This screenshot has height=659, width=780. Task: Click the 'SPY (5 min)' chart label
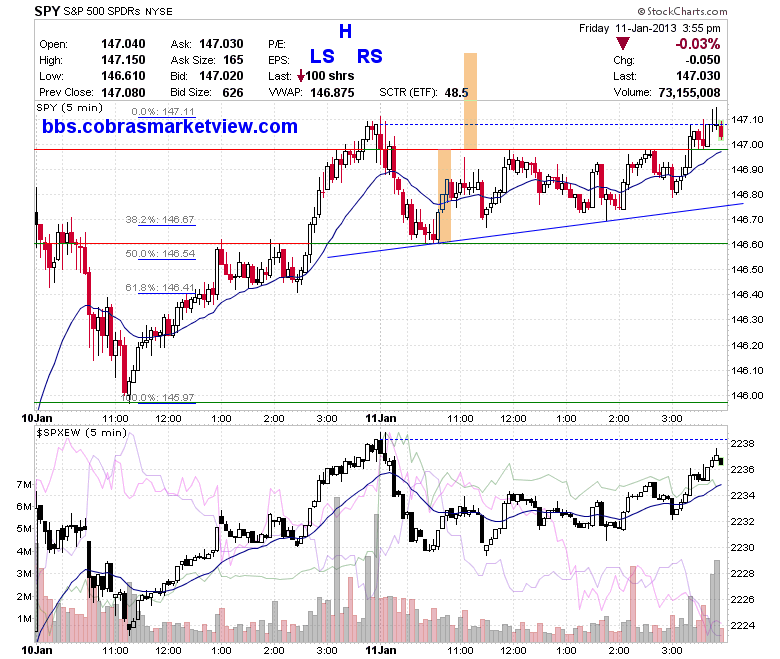click(x=69, y=107)
